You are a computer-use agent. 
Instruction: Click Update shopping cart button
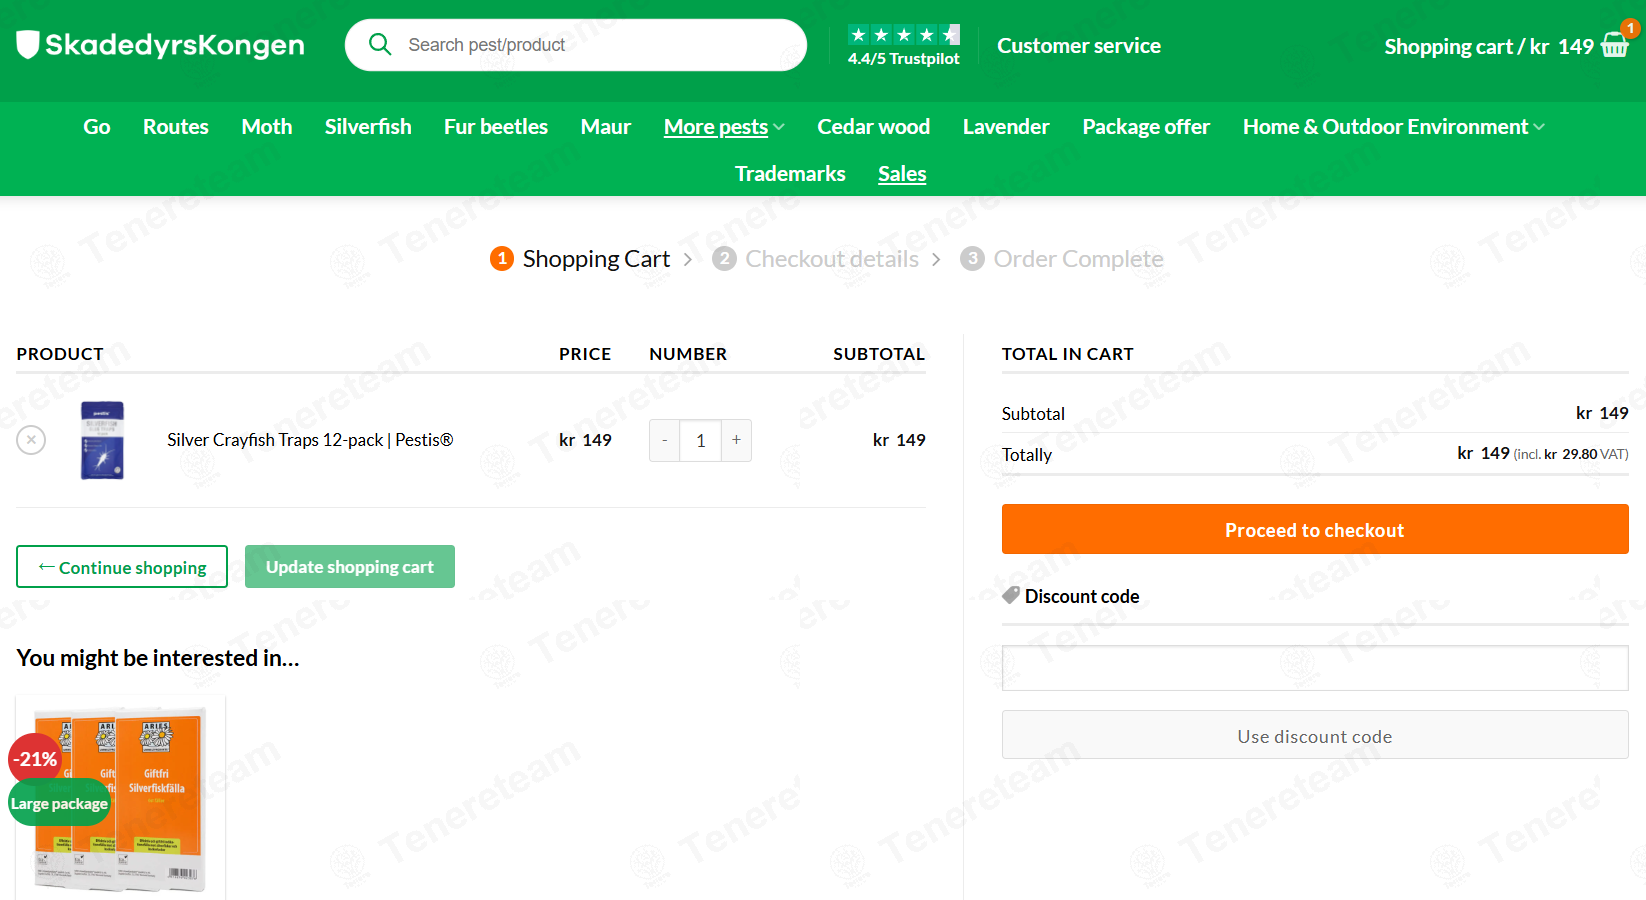coord(350,567)
